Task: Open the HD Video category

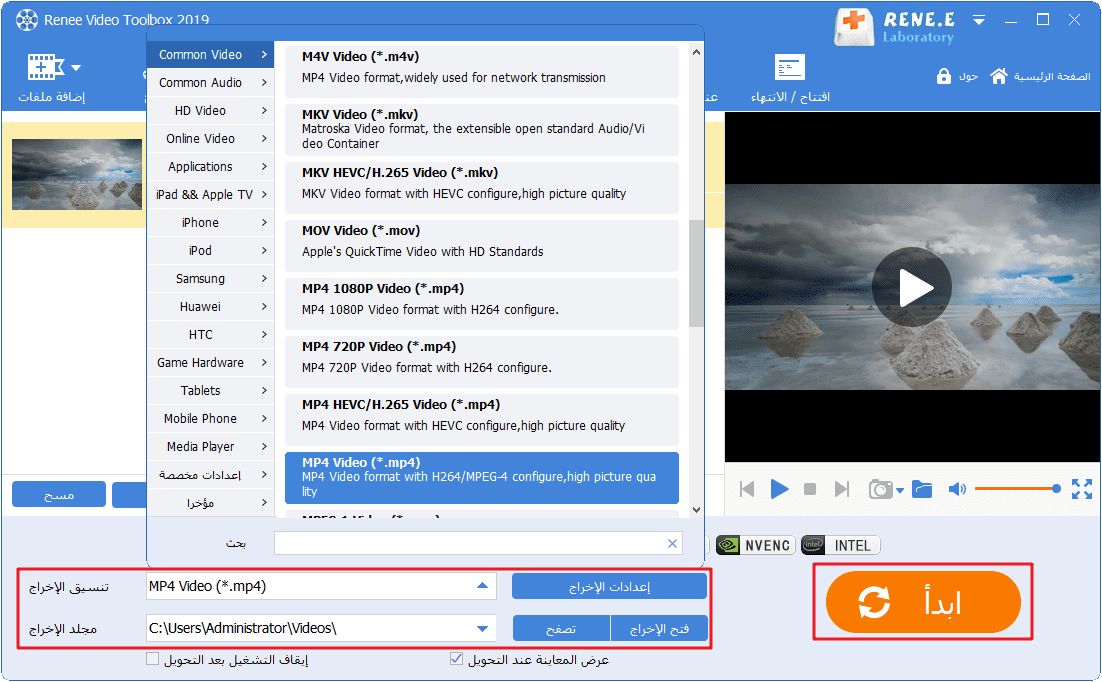Action: (x=211, y=110)
